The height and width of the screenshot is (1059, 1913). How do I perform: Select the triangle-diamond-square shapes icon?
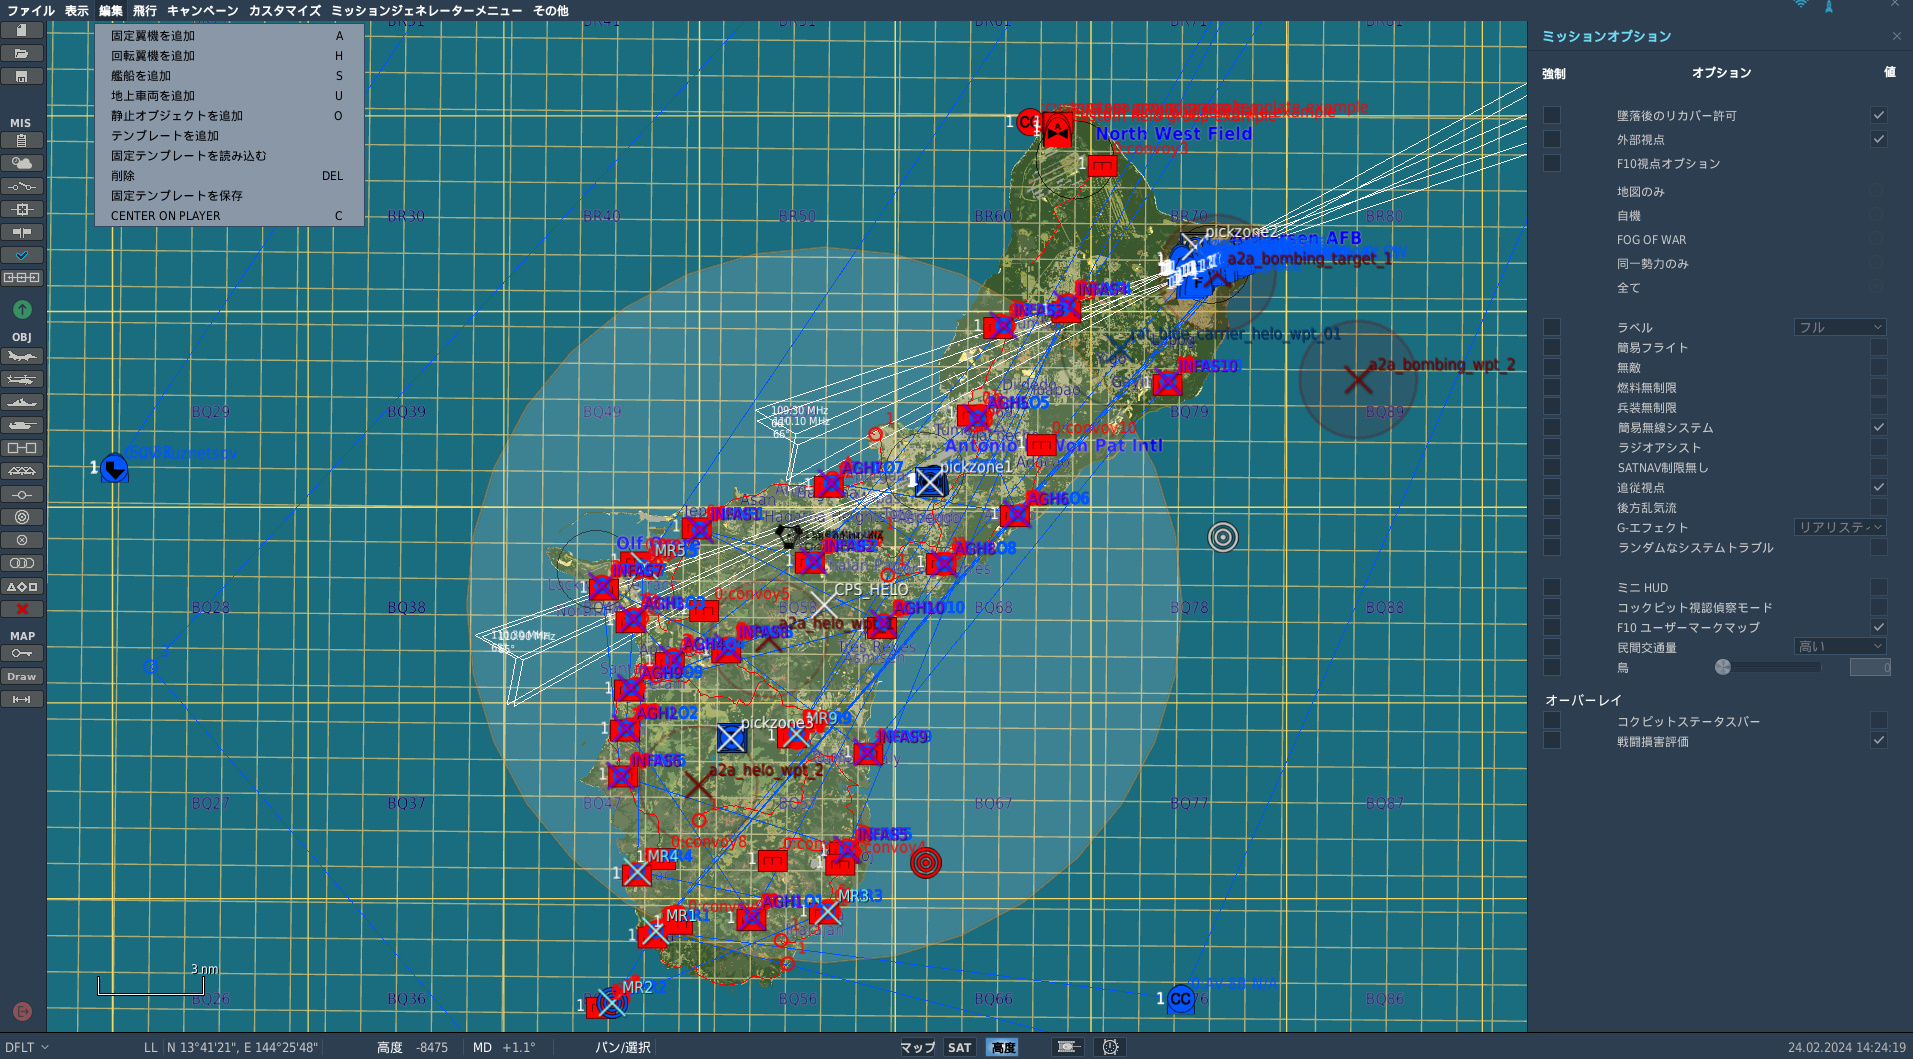tap(22, 586)
